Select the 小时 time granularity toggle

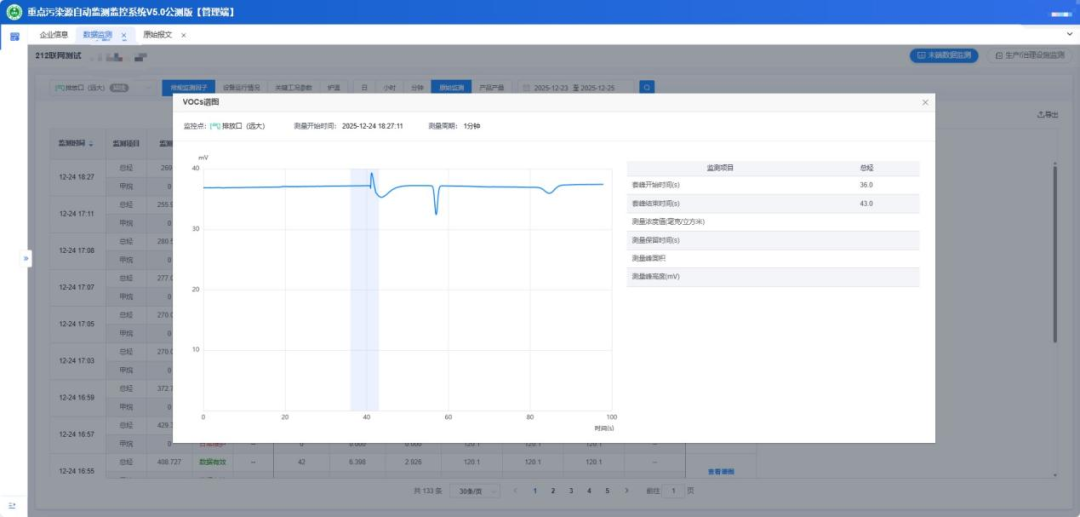click(x=390, y=88)
